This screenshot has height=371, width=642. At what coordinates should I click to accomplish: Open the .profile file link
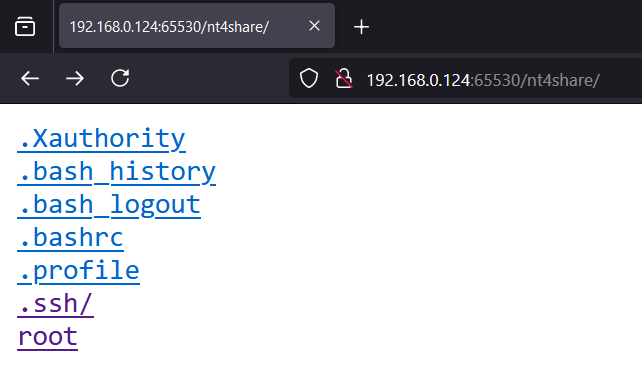[78, 271]
